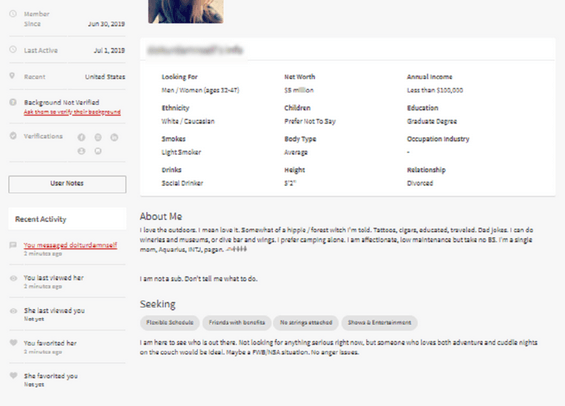Viewport: 565px width, 406px height.
Task: Click the About Me heading
Action: click(x=161, y=217)
